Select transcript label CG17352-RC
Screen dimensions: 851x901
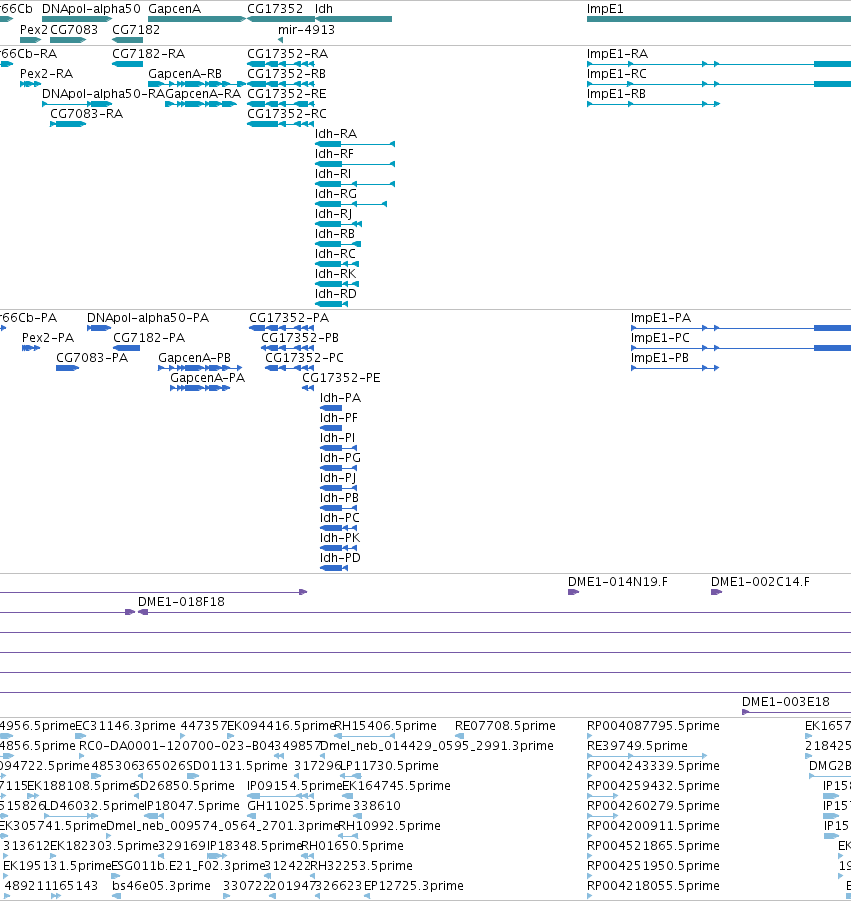tap(287, 114)
